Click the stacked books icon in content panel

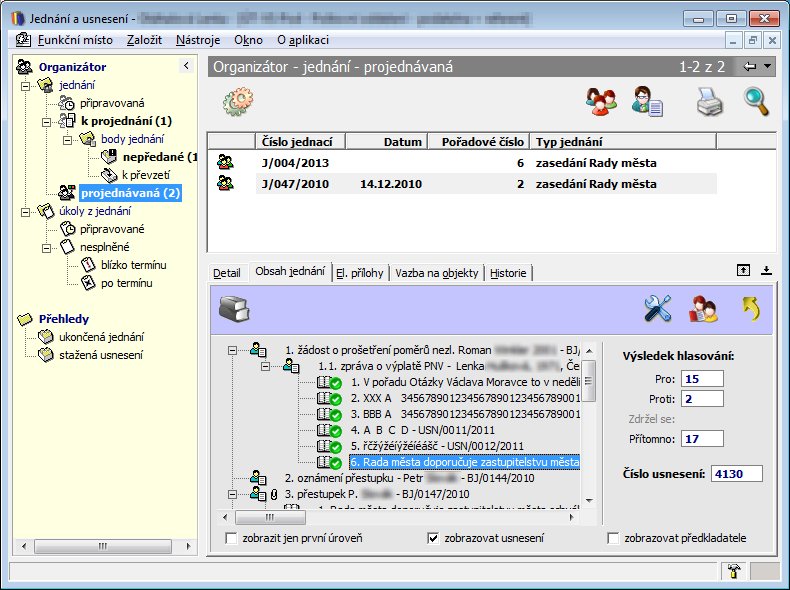click(x=234, y=309)
